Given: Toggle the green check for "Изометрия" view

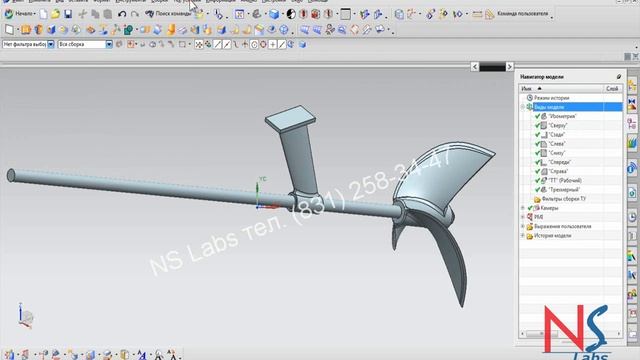Looking at the screenshot, I should (538, 116).
